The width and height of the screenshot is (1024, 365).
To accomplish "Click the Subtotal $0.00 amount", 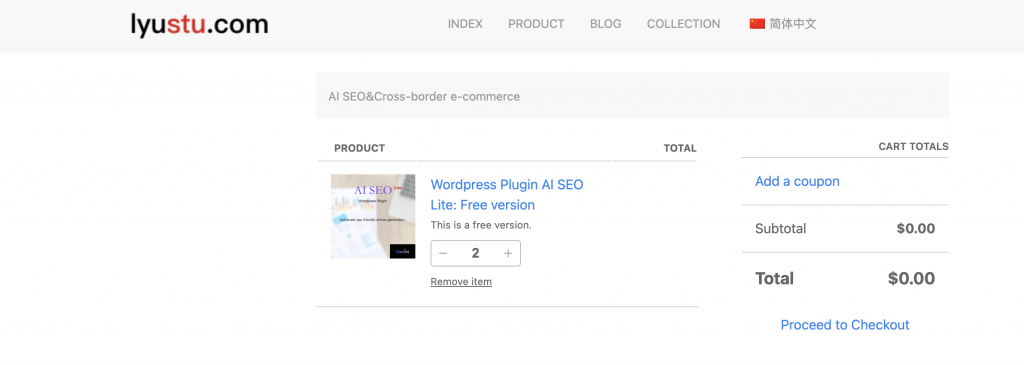I will point(916,229).
